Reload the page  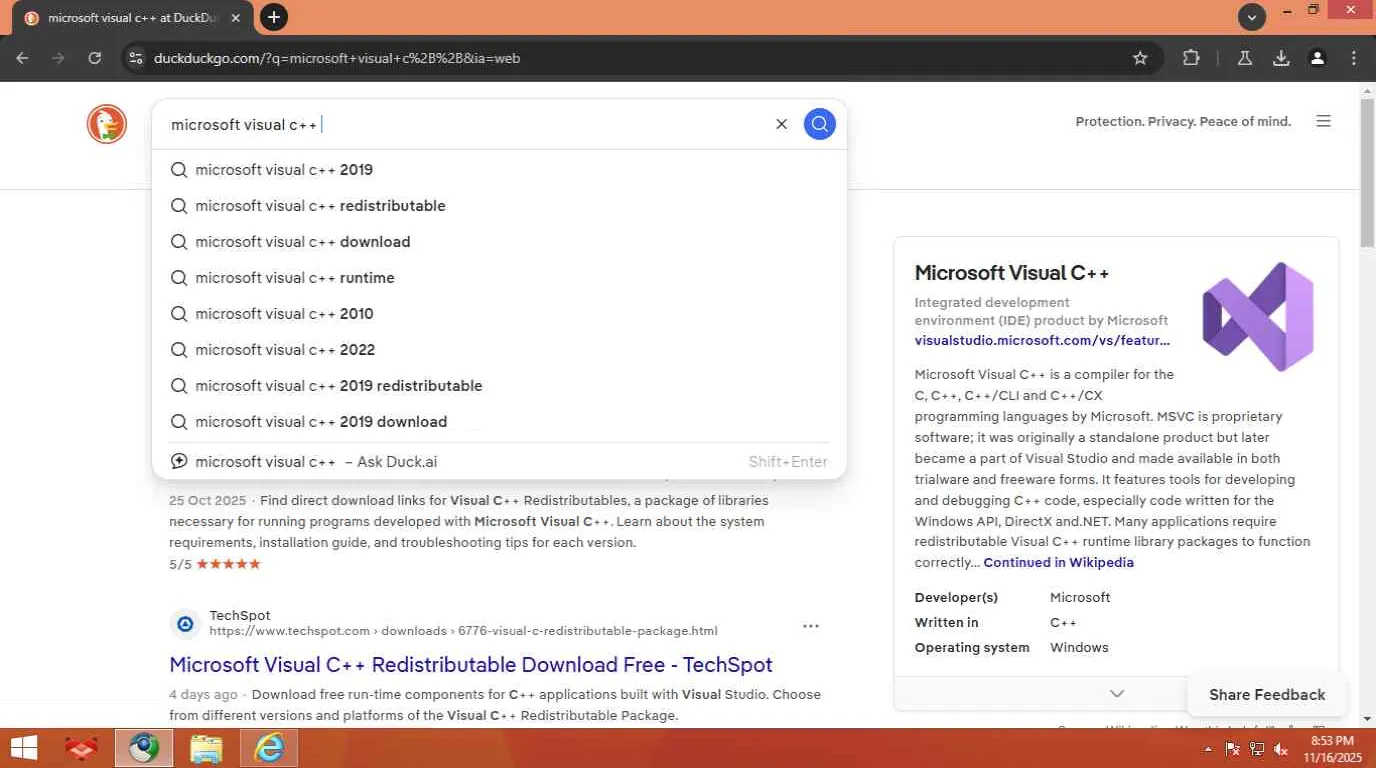click(x=95, y=58)
